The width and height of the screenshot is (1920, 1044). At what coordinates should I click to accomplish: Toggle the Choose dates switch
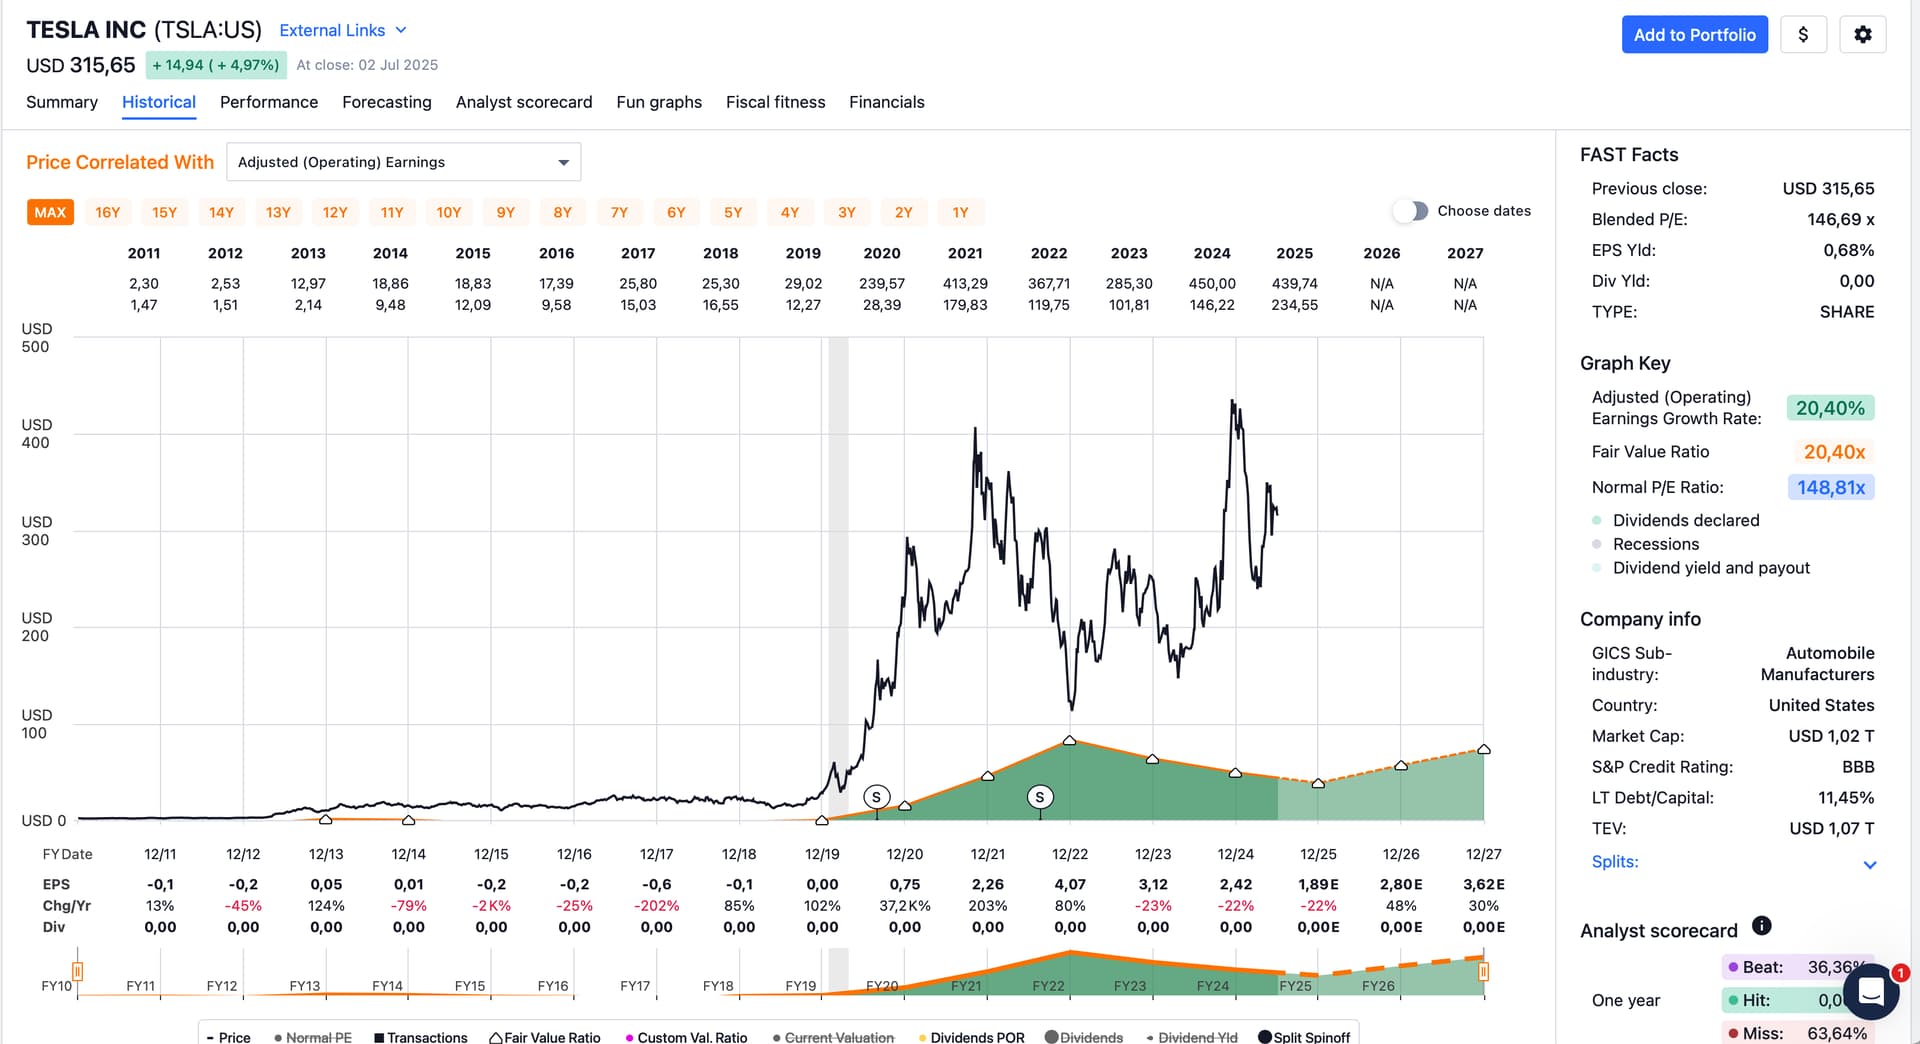pyautogui.click(x=1410, y=211)
